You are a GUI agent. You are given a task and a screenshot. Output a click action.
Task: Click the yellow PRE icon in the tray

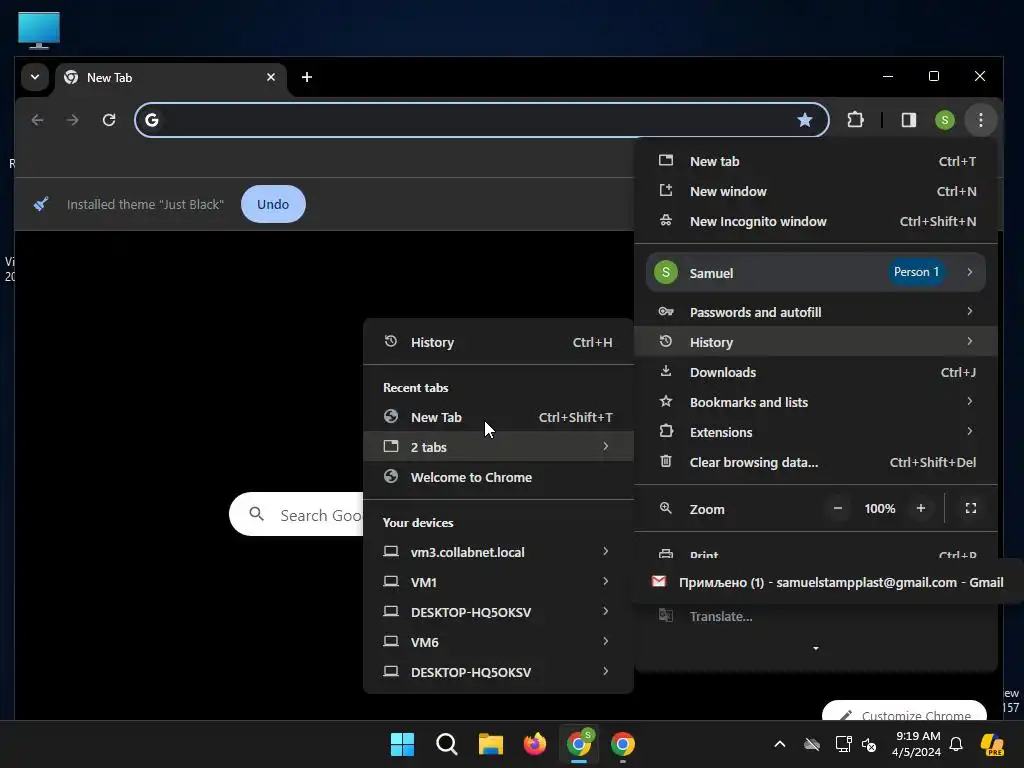coord(992,744)
